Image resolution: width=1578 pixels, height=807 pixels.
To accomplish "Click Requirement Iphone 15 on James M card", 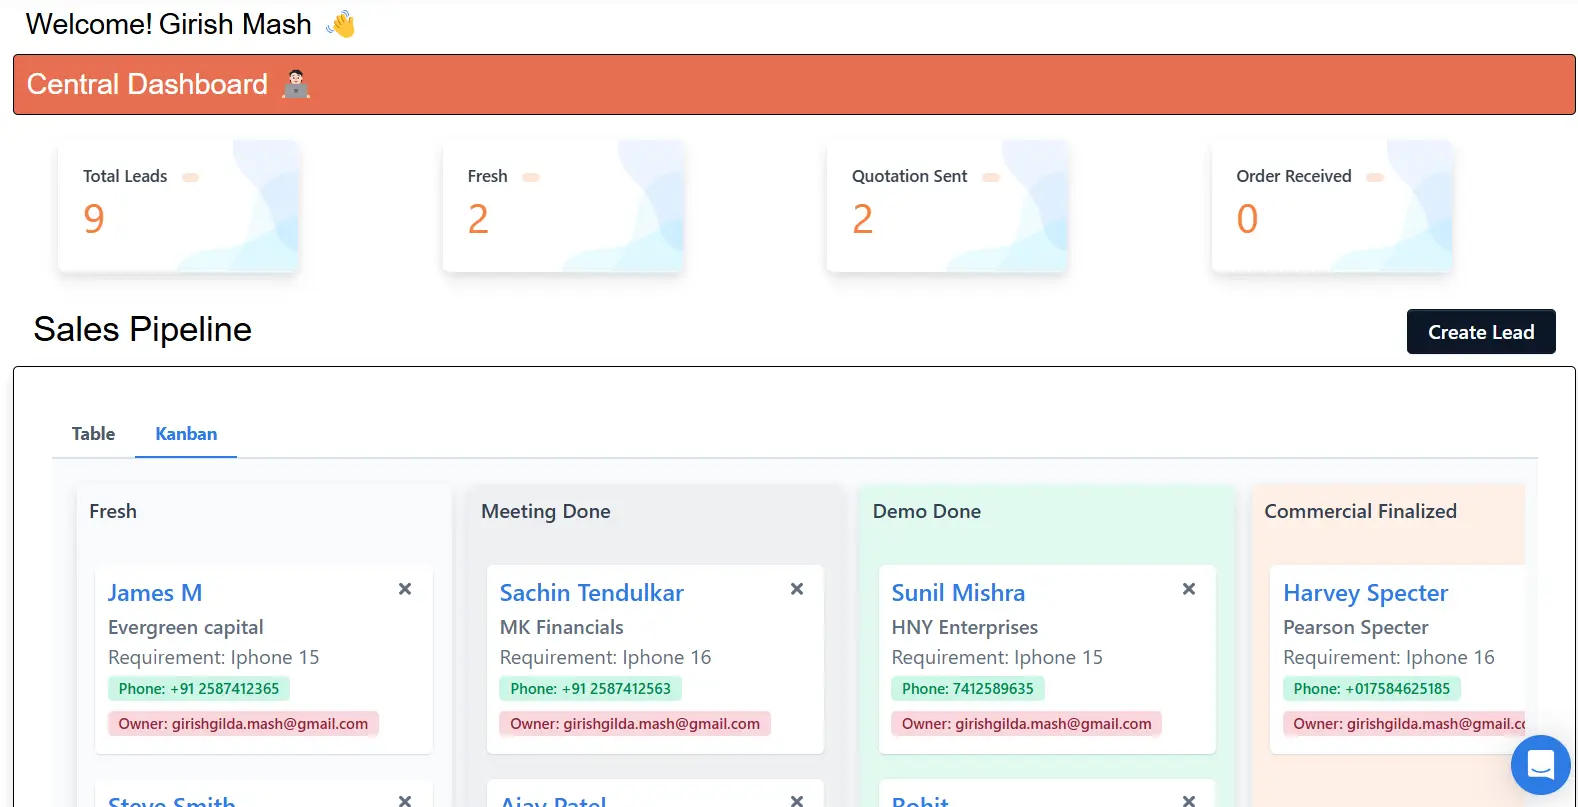I will pyautogui.click(x=214, y=657).
